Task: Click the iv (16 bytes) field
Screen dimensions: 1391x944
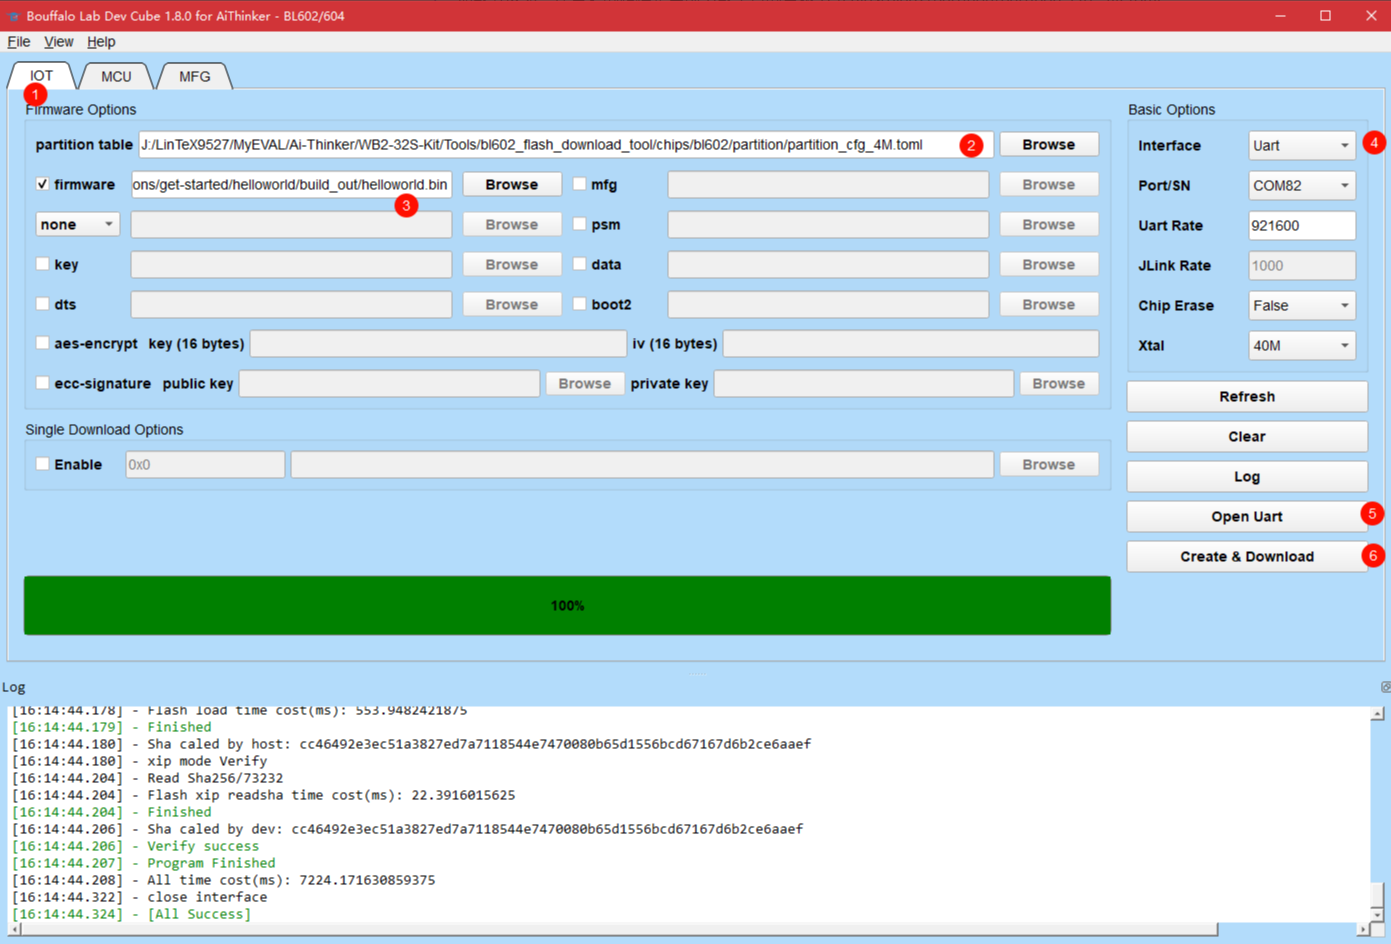Action: point(910,343)
